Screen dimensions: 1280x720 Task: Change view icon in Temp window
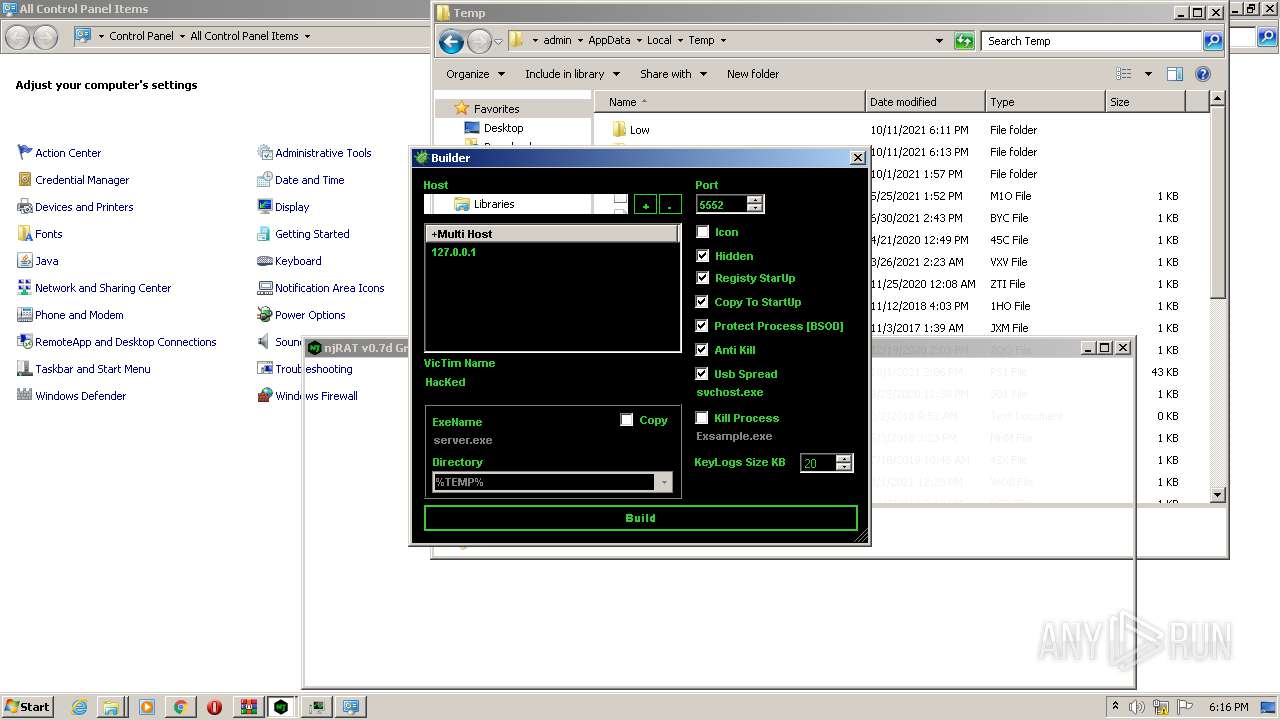1124,74
